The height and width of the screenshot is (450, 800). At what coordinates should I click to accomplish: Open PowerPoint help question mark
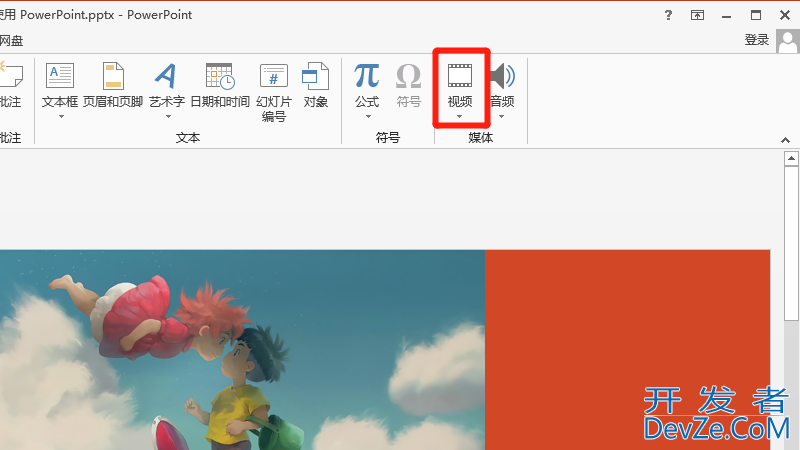click(668, 15)
